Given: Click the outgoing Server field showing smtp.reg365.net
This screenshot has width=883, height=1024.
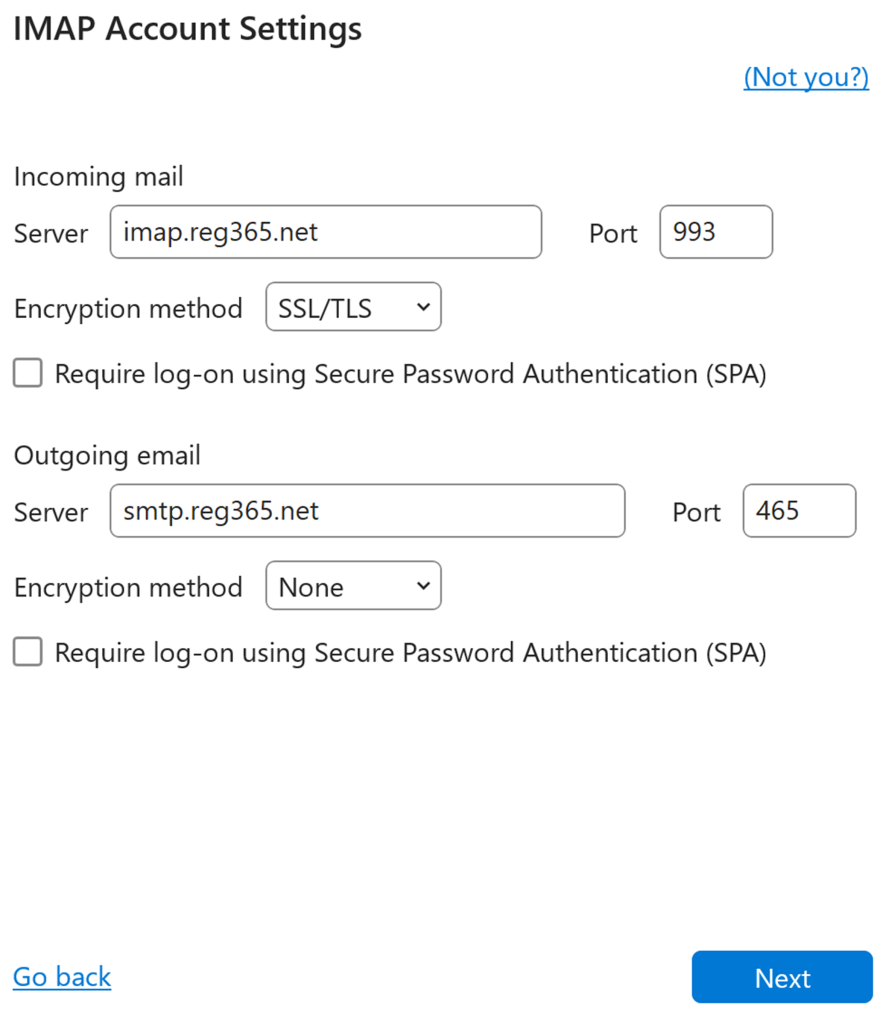Looking at the screenshot, I should (x=367, y=511).
